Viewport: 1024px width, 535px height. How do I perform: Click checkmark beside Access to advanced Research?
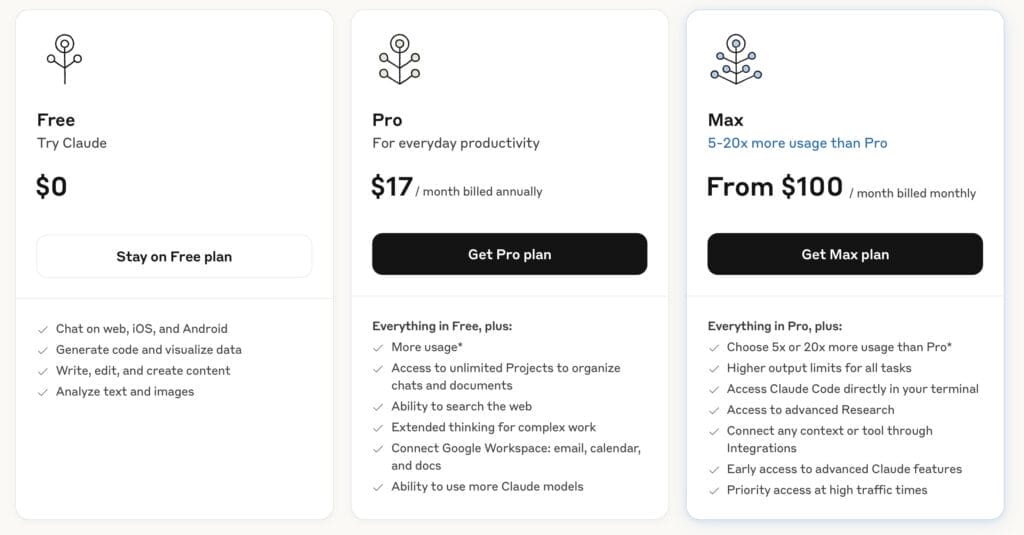click(713, 410)
